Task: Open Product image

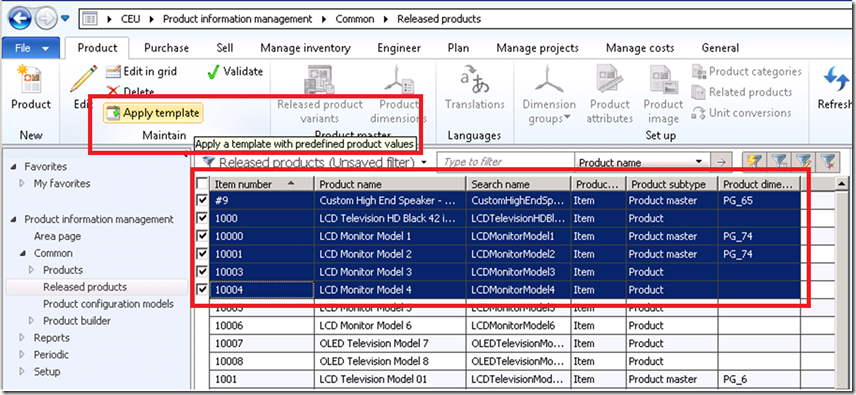Action: (x=663, y=95)
